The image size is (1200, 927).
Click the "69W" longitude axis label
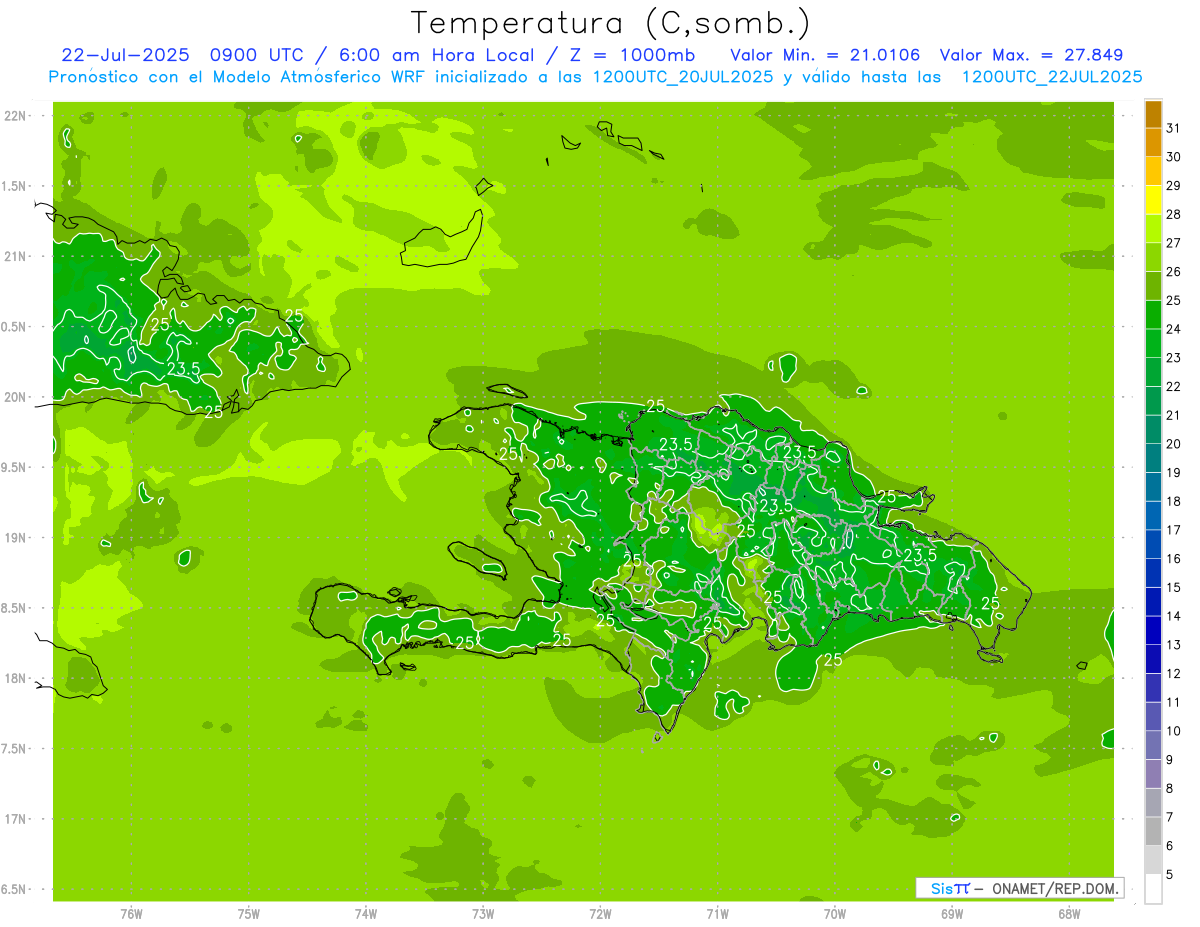952,914
